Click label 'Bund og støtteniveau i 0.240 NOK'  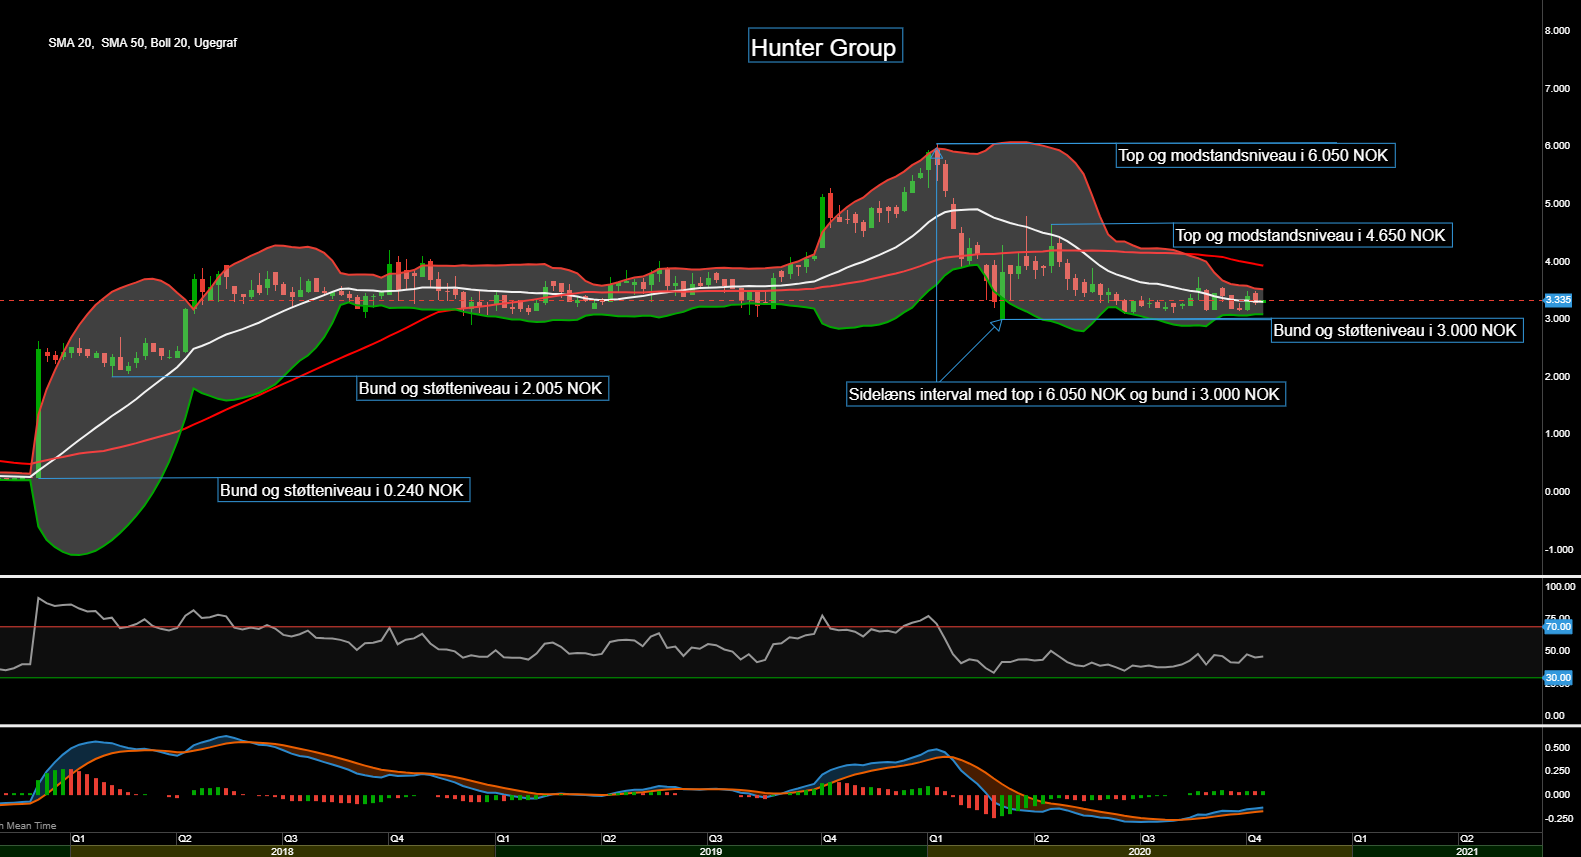[343, 490]
